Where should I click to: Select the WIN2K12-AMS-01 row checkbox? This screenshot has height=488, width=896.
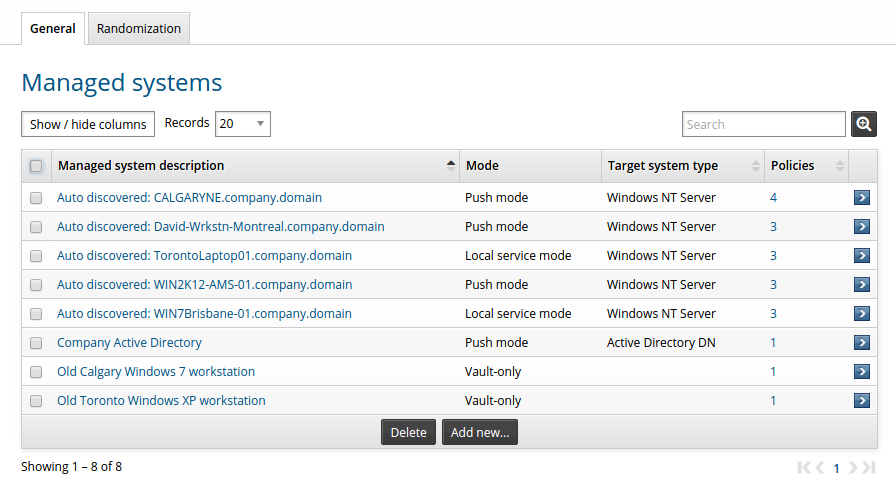36,285
